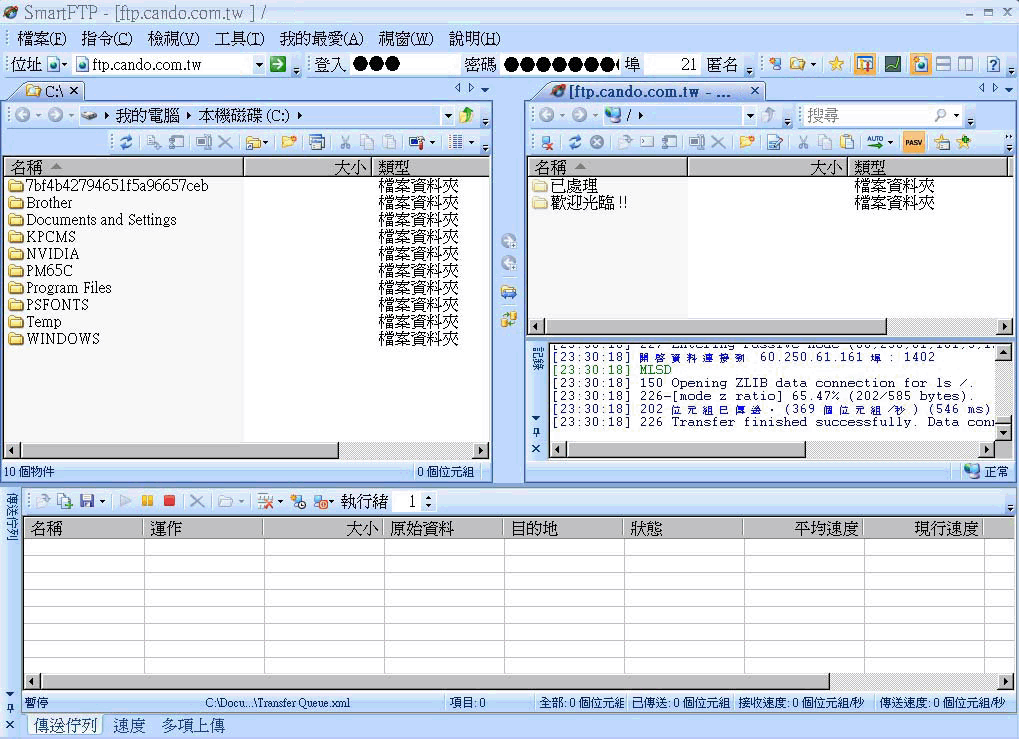Expand the remote path dropdown

pyautogui.click(x=750, y=116)
